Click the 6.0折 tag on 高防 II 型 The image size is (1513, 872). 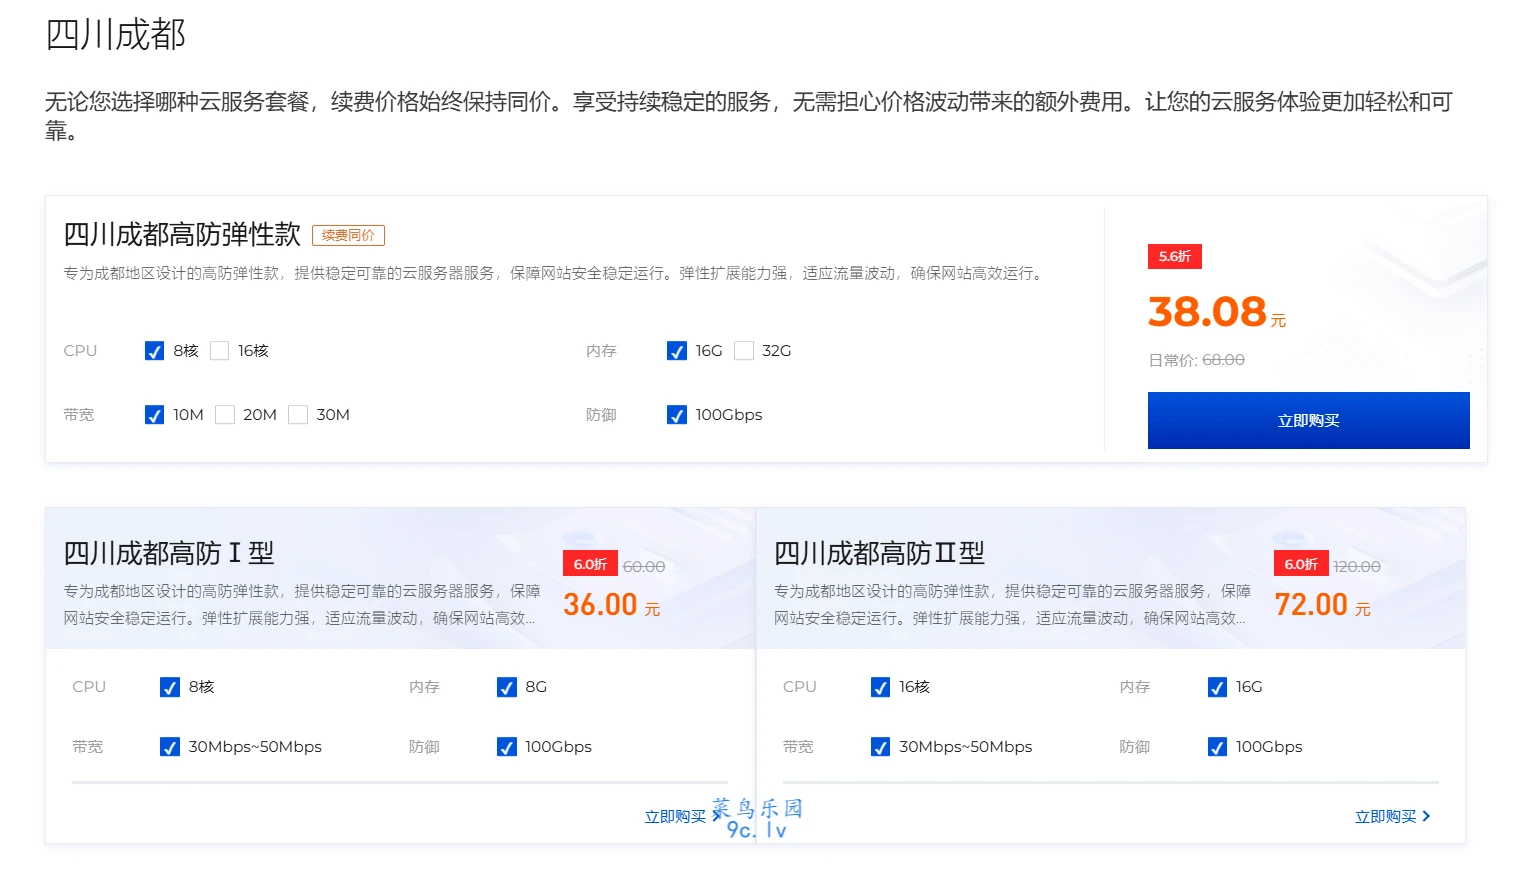(1301, 564)
